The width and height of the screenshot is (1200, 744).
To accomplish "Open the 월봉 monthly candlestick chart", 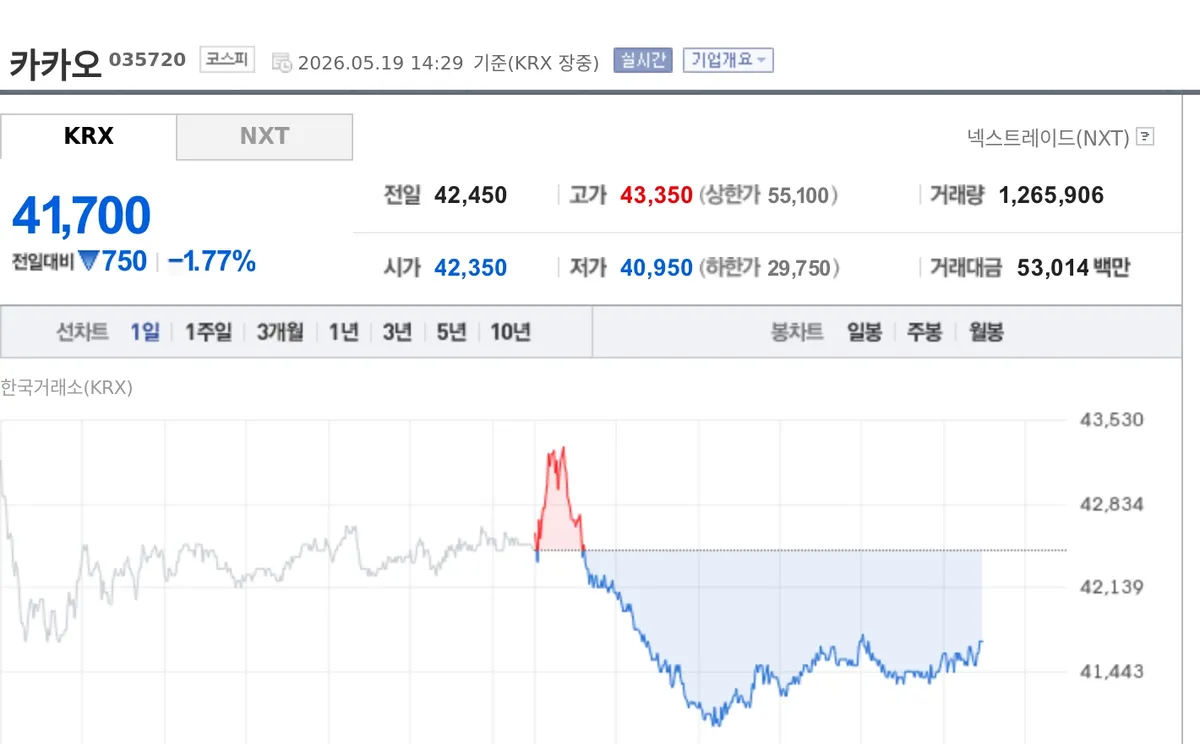I will (986, 333).
